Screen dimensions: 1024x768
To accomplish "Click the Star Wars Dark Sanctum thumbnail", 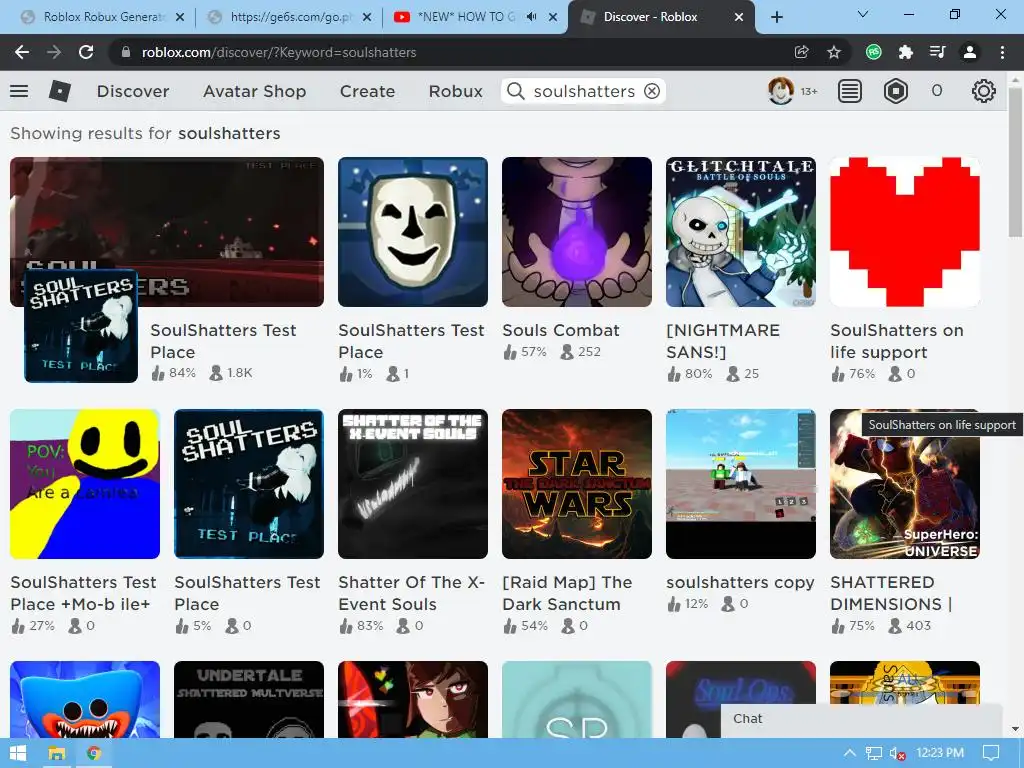I will click(x=577, y=484).
